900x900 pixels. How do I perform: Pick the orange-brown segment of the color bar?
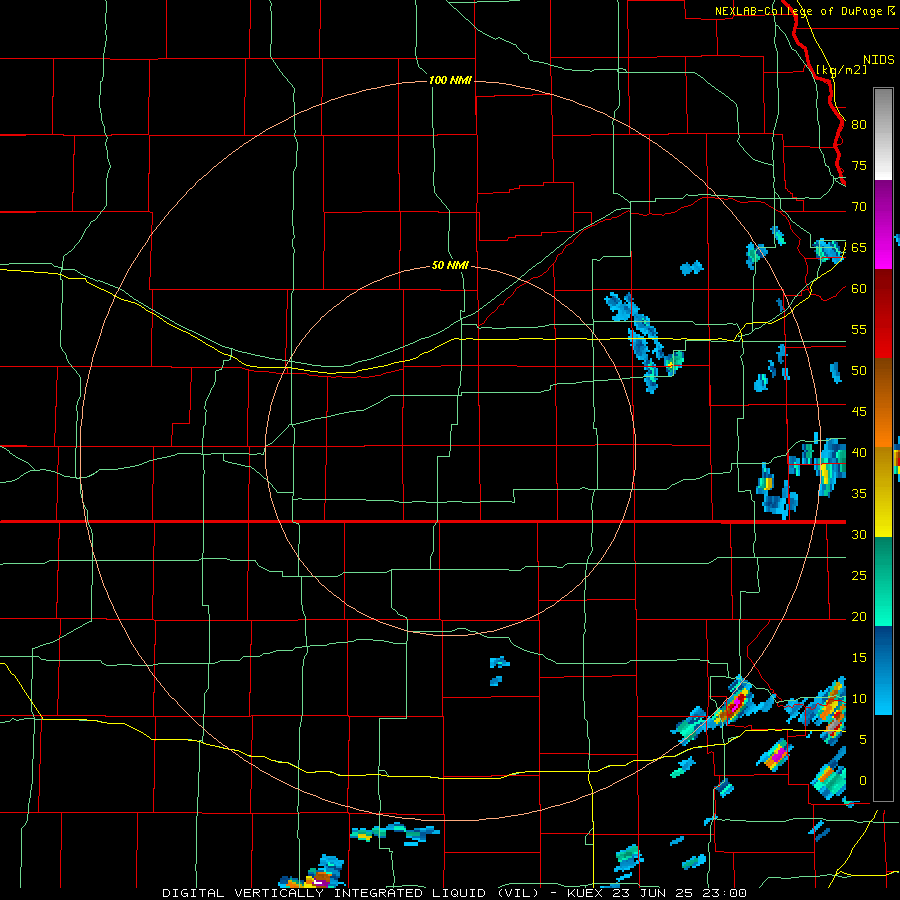883,403
